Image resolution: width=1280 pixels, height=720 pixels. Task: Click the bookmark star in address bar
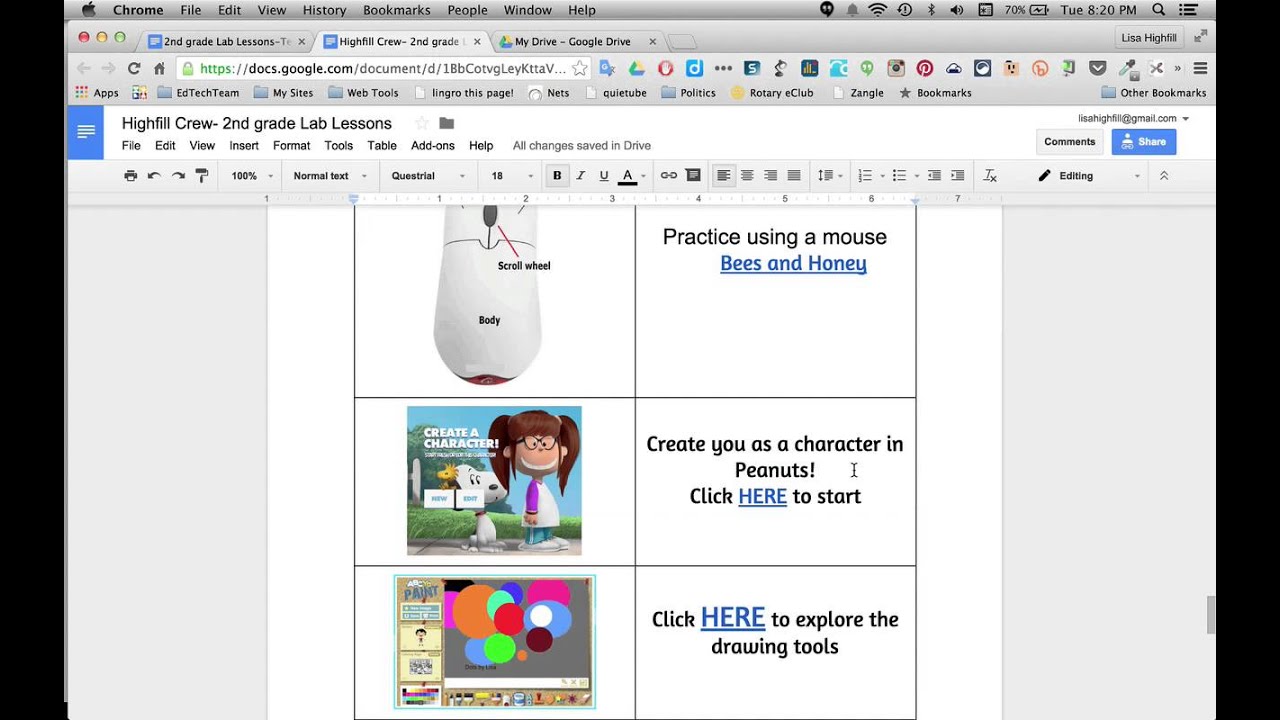tap(579, 68)
